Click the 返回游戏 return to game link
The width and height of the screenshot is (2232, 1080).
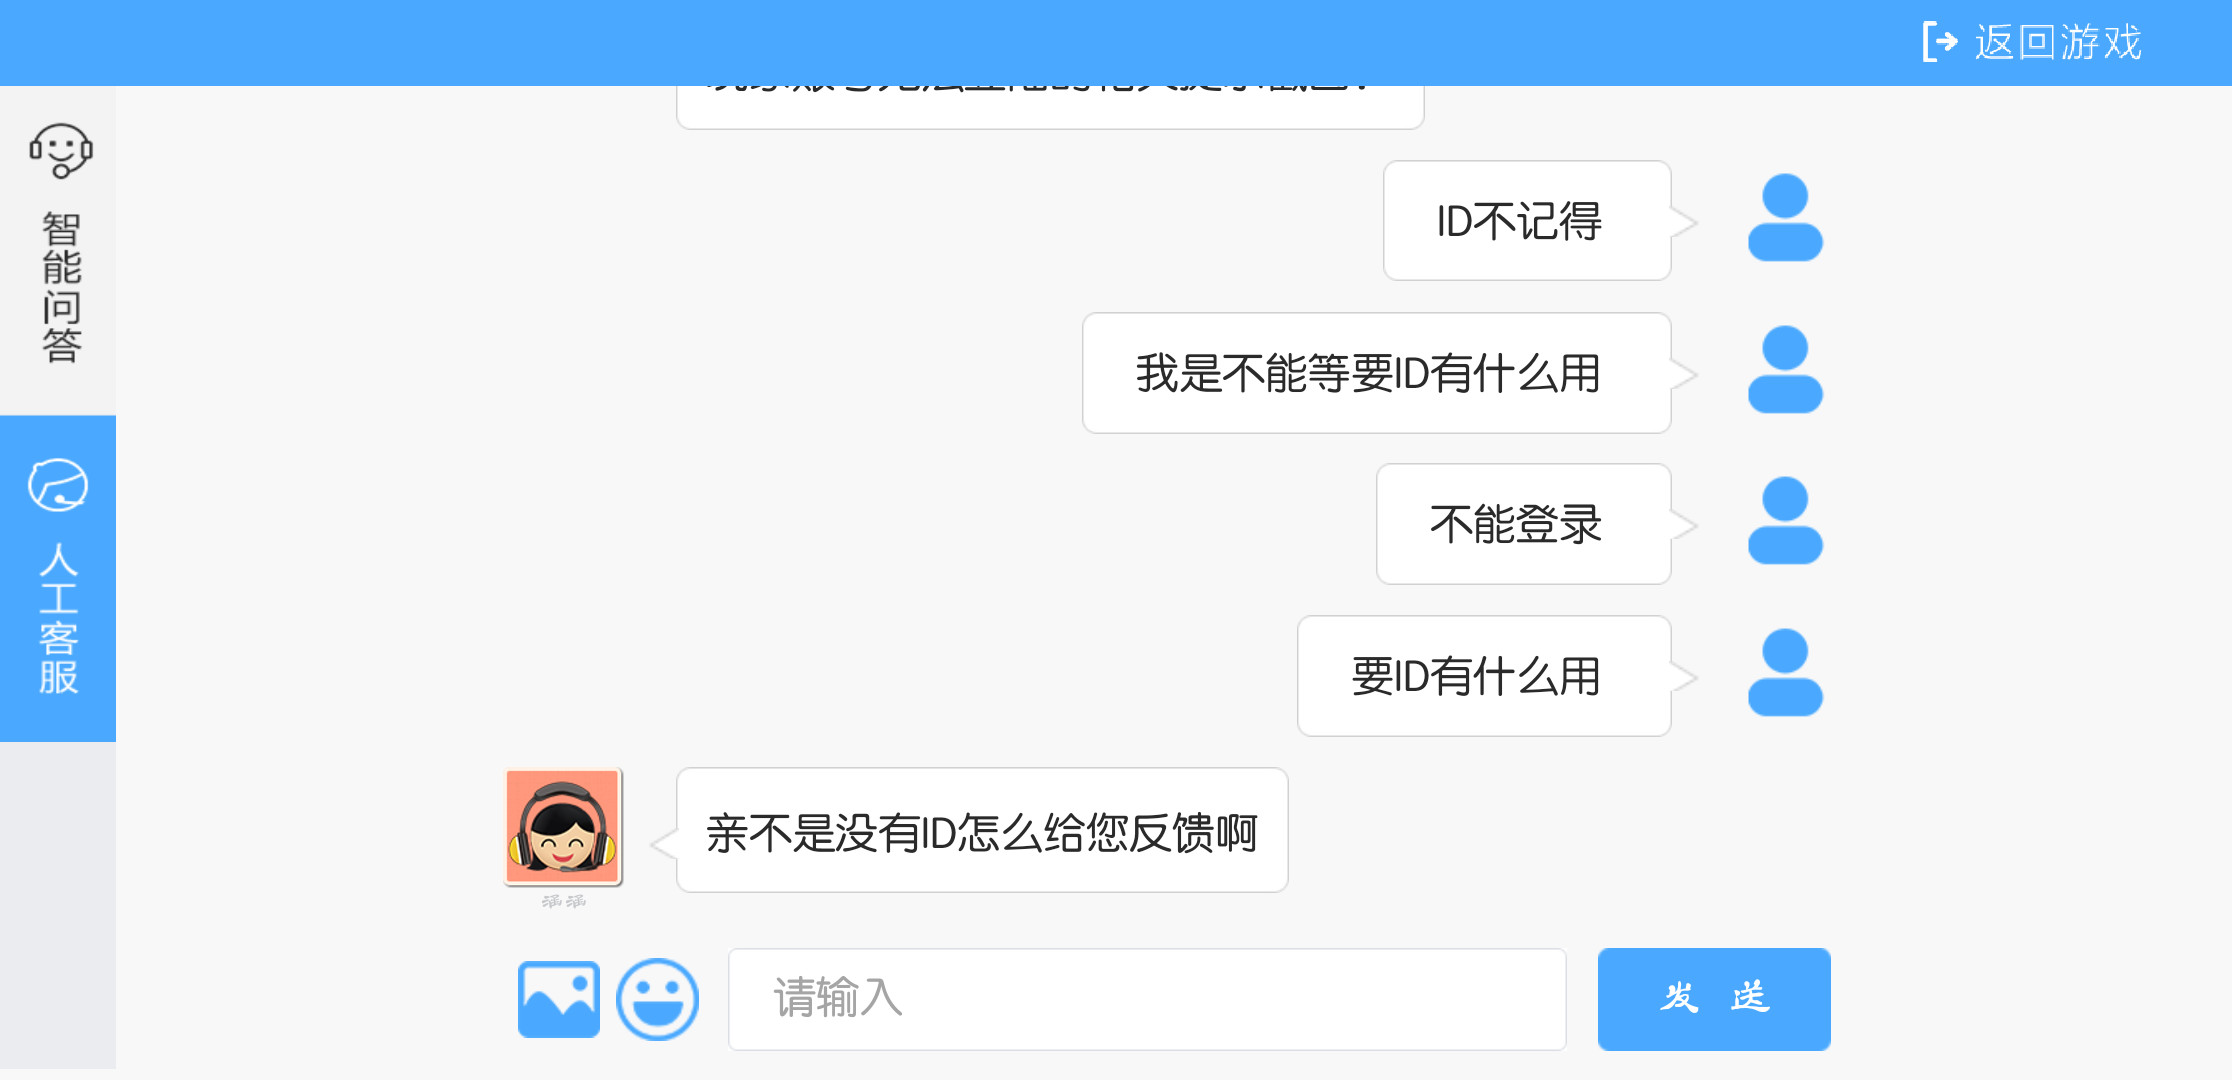point(2058,43)
